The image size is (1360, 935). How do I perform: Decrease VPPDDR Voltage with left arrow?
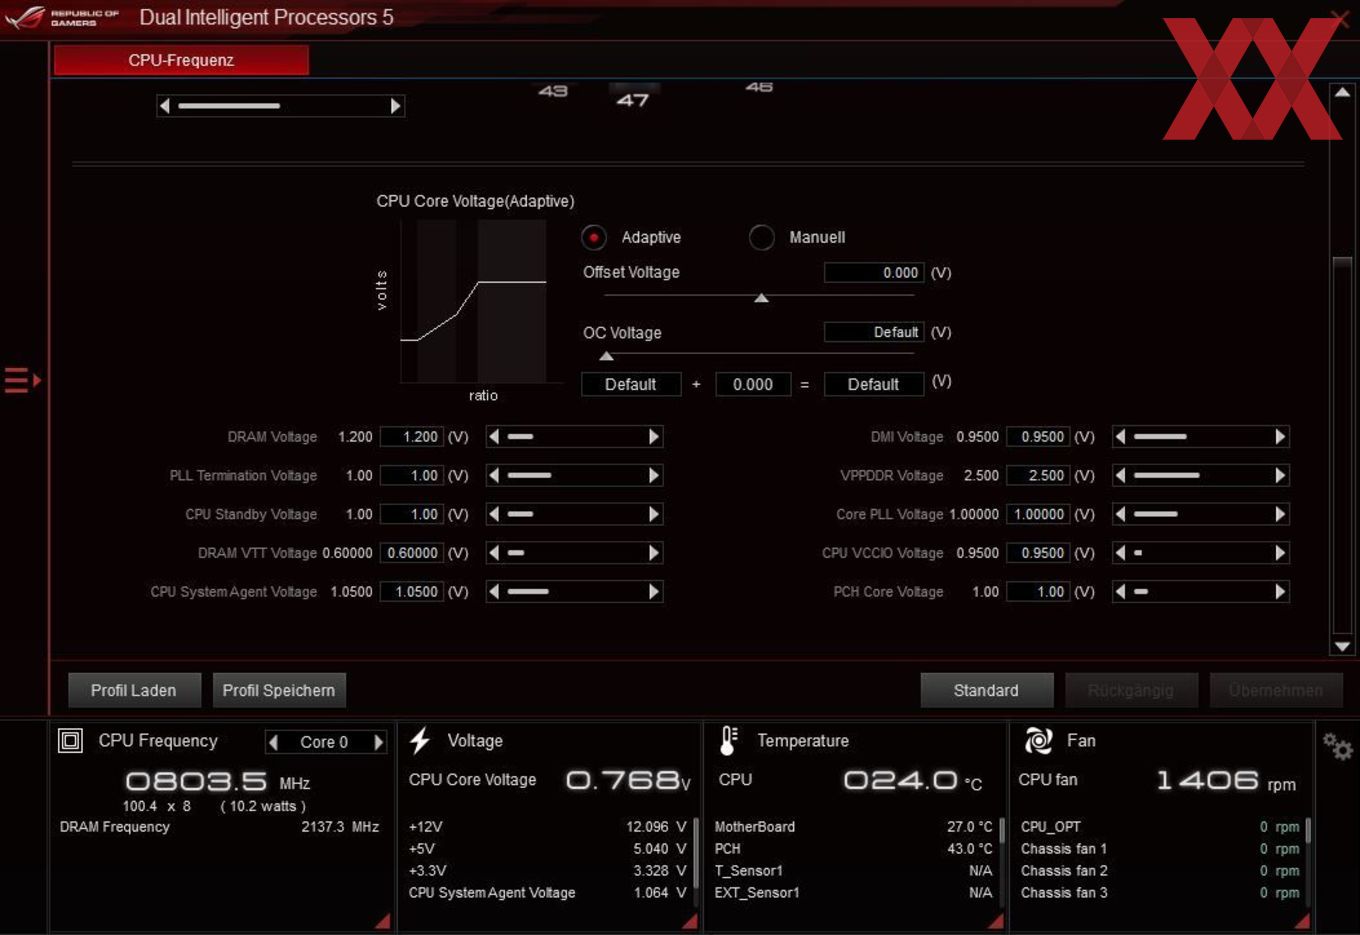[x=1120, y=476]
